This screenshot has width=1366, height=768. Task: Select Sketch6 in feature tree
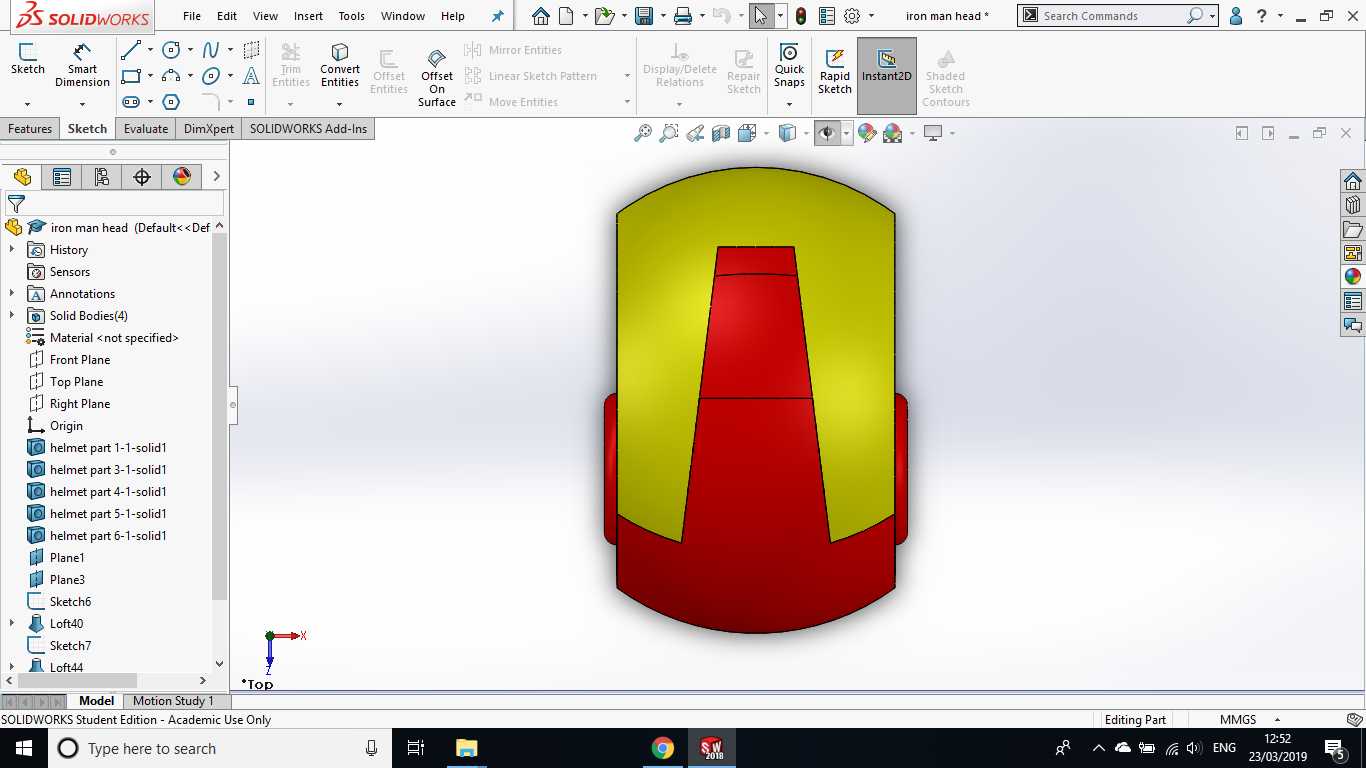click(x=70, y=602)
